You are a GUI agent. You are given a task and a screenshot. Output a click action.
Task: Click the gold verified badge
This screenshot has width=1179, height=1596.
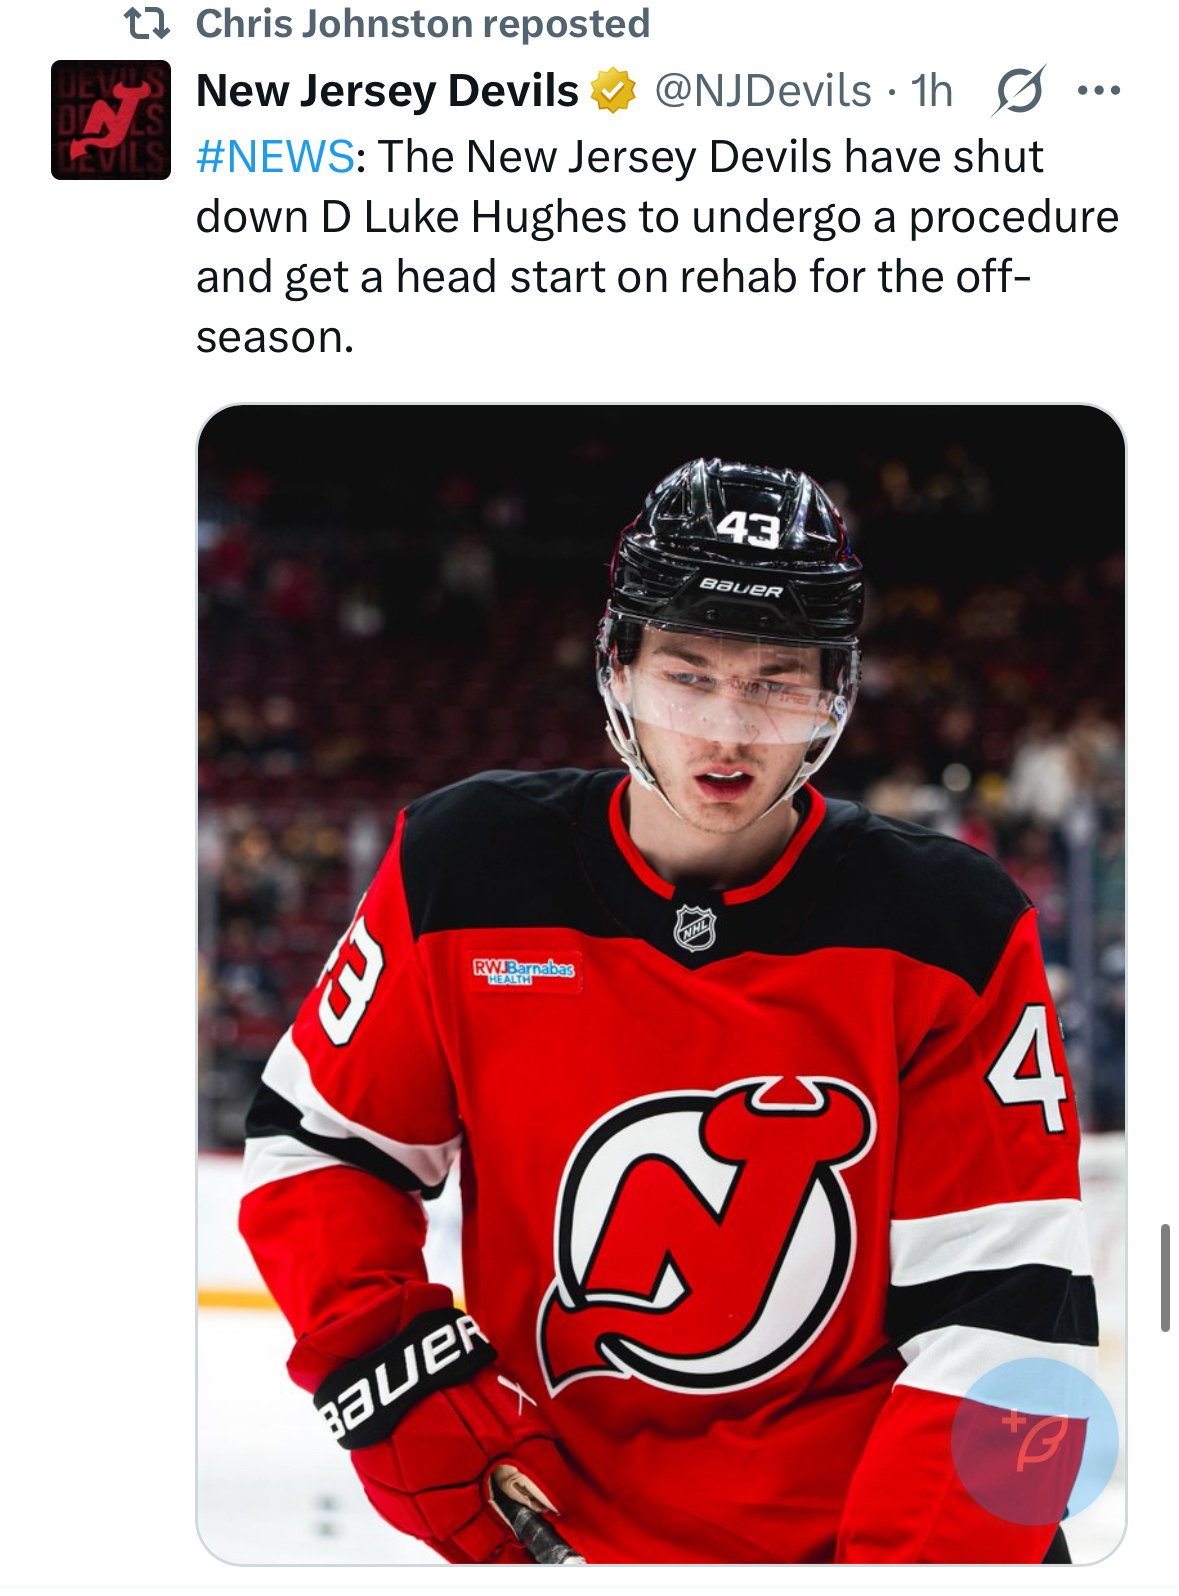[613, 91]
